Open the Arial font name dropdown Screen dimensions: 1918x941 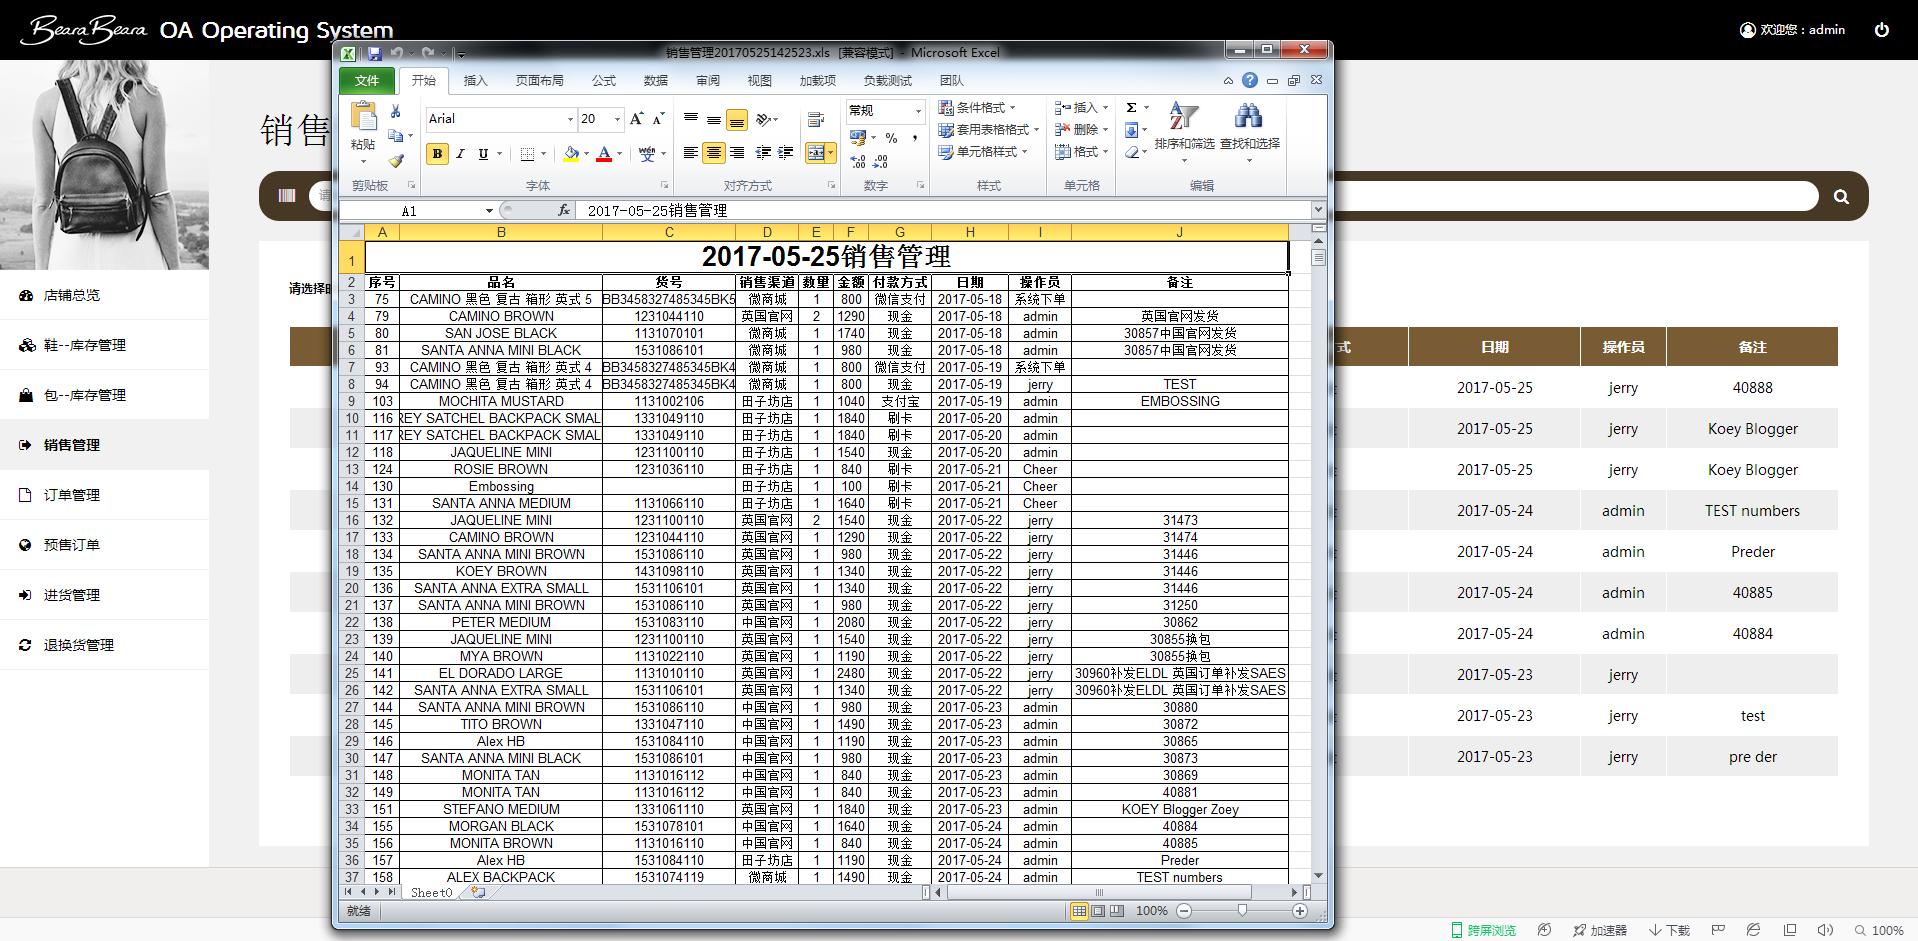[x=570, y=119]
